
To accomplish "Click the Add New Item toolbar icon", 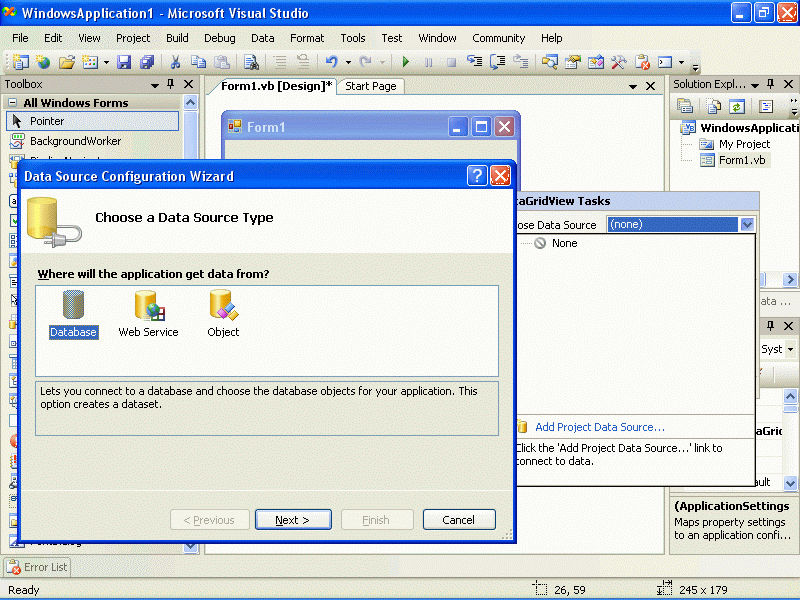I will coord(90,62).
